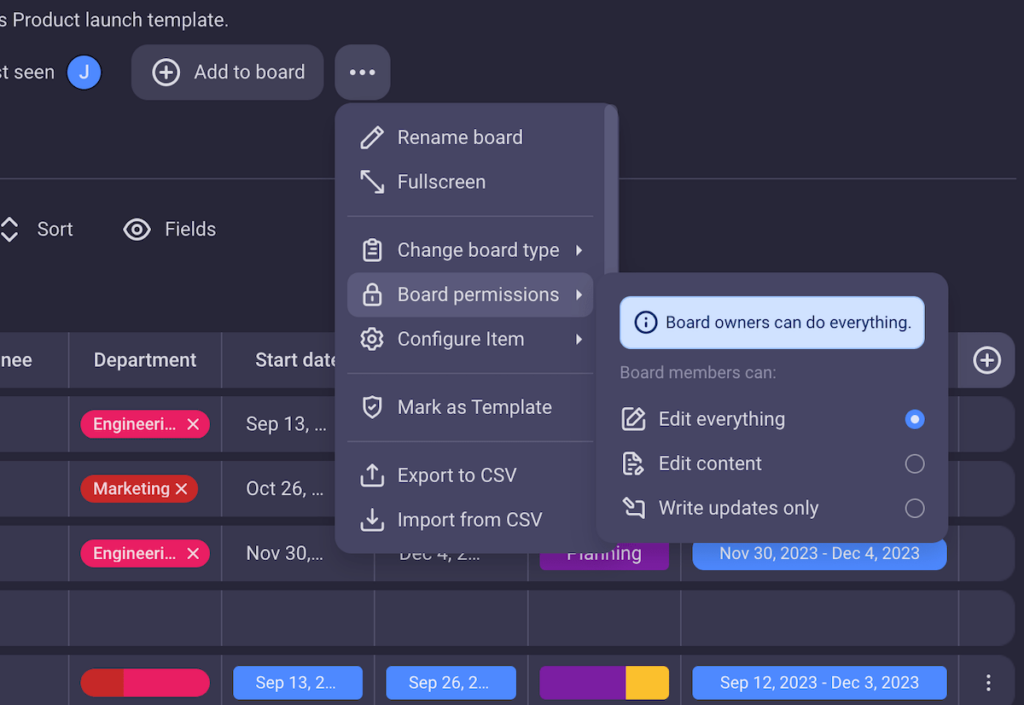Click the Sort icon with arrows
This screenshot has height=705, width=1024.
(x=10, y=229)
